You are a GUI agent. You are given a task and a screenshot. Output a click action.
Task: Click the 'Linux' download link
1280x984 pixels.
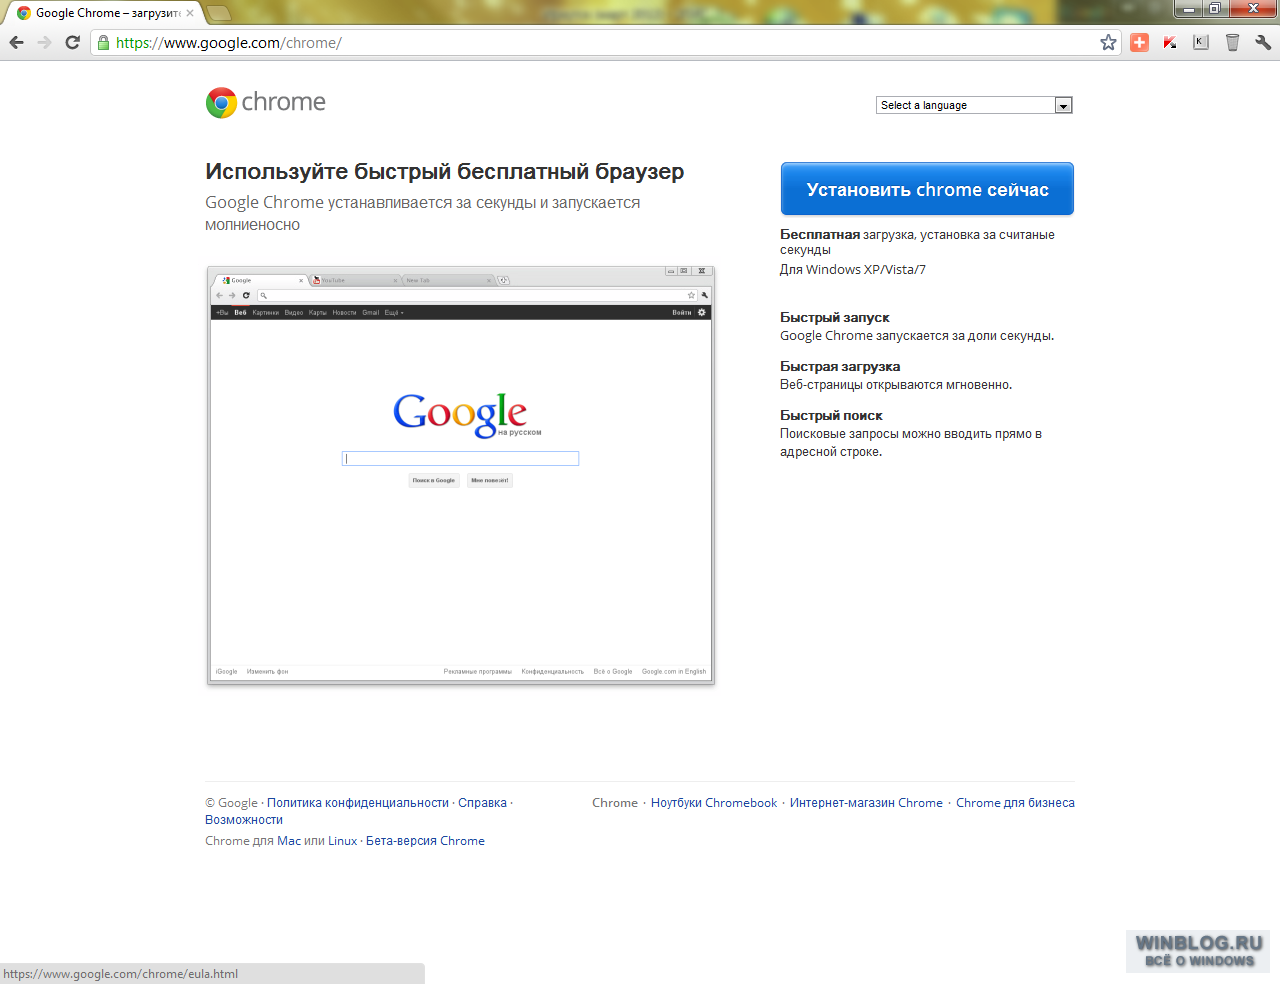pos(342,841)
